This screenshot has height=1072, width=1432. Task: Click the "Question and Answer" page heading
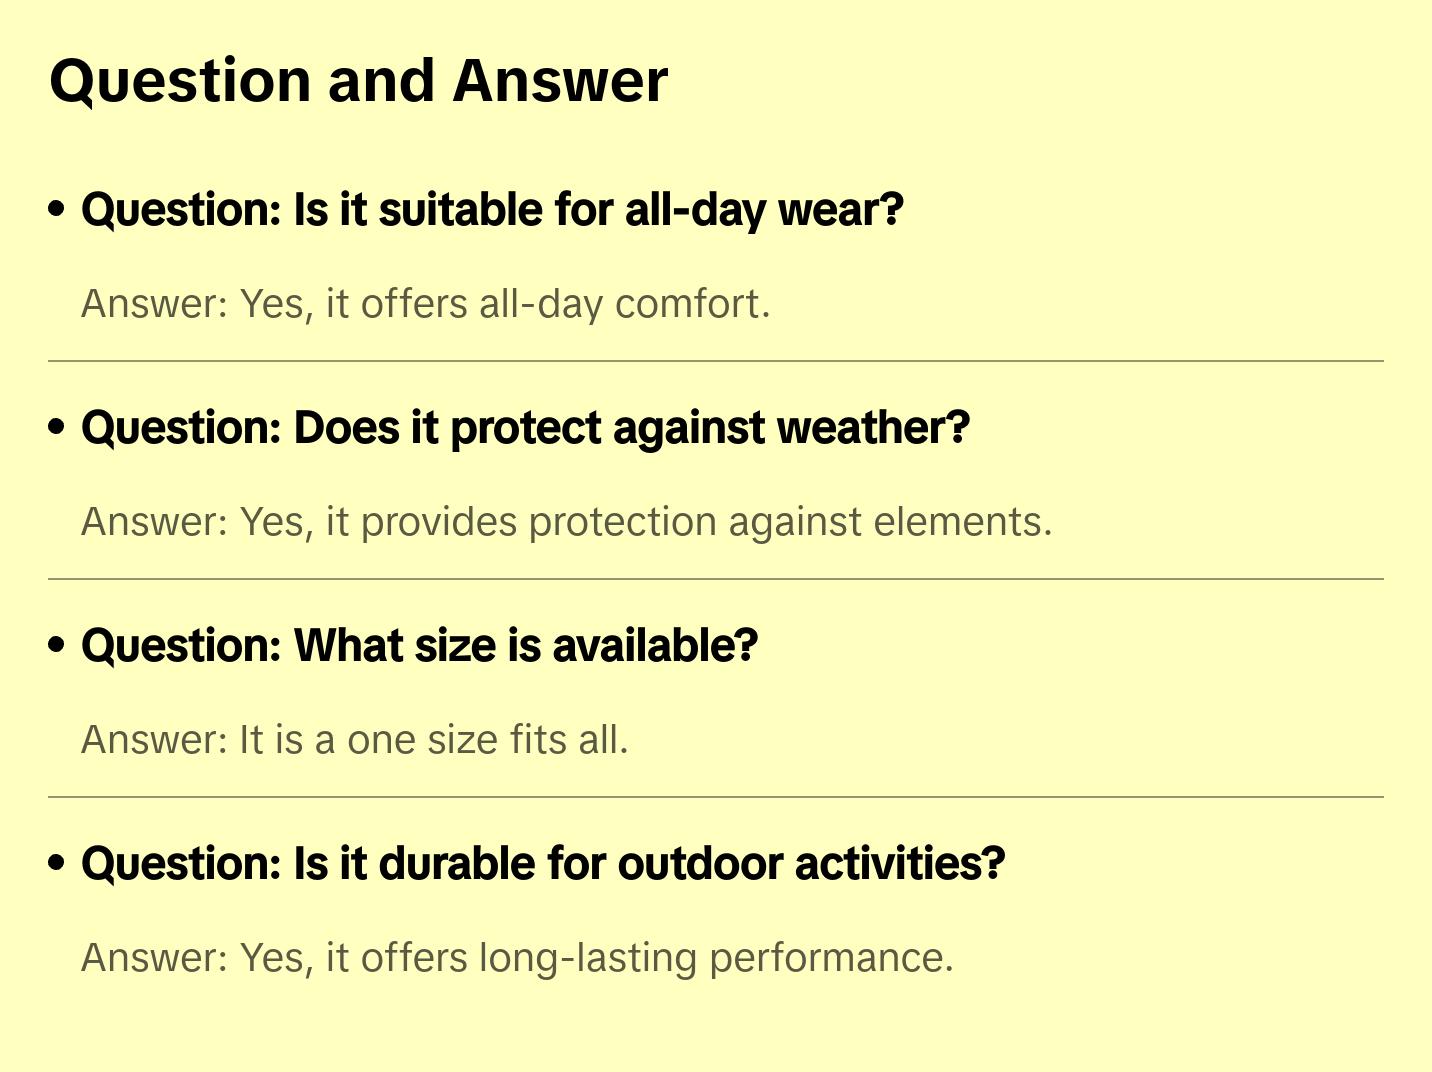click(x=358, y=81)
